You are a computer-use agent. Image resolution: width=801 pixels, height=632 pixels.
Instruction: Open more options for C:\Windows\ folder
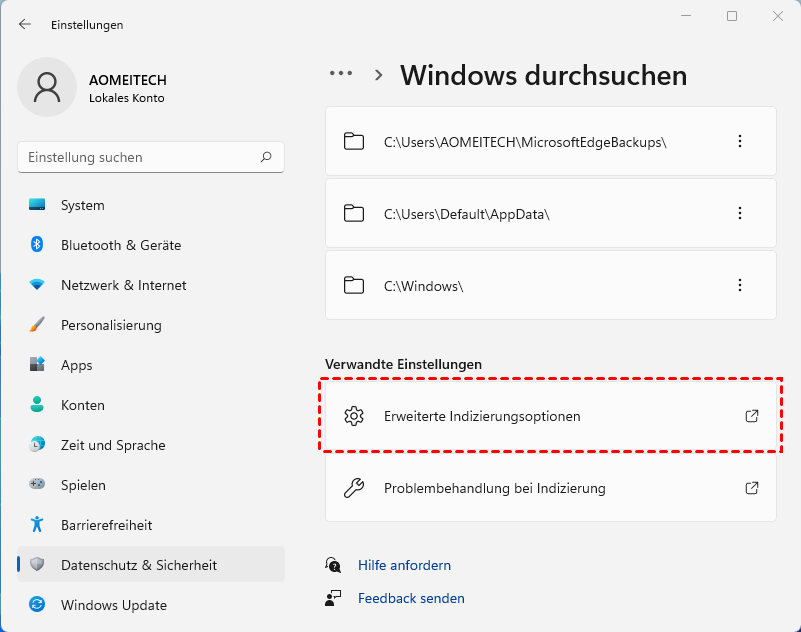click(740, 285)
